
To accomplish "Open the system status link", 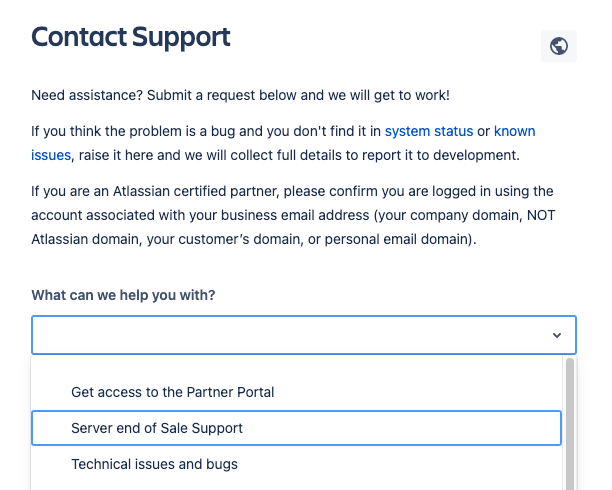I will (x=429, y=131).
